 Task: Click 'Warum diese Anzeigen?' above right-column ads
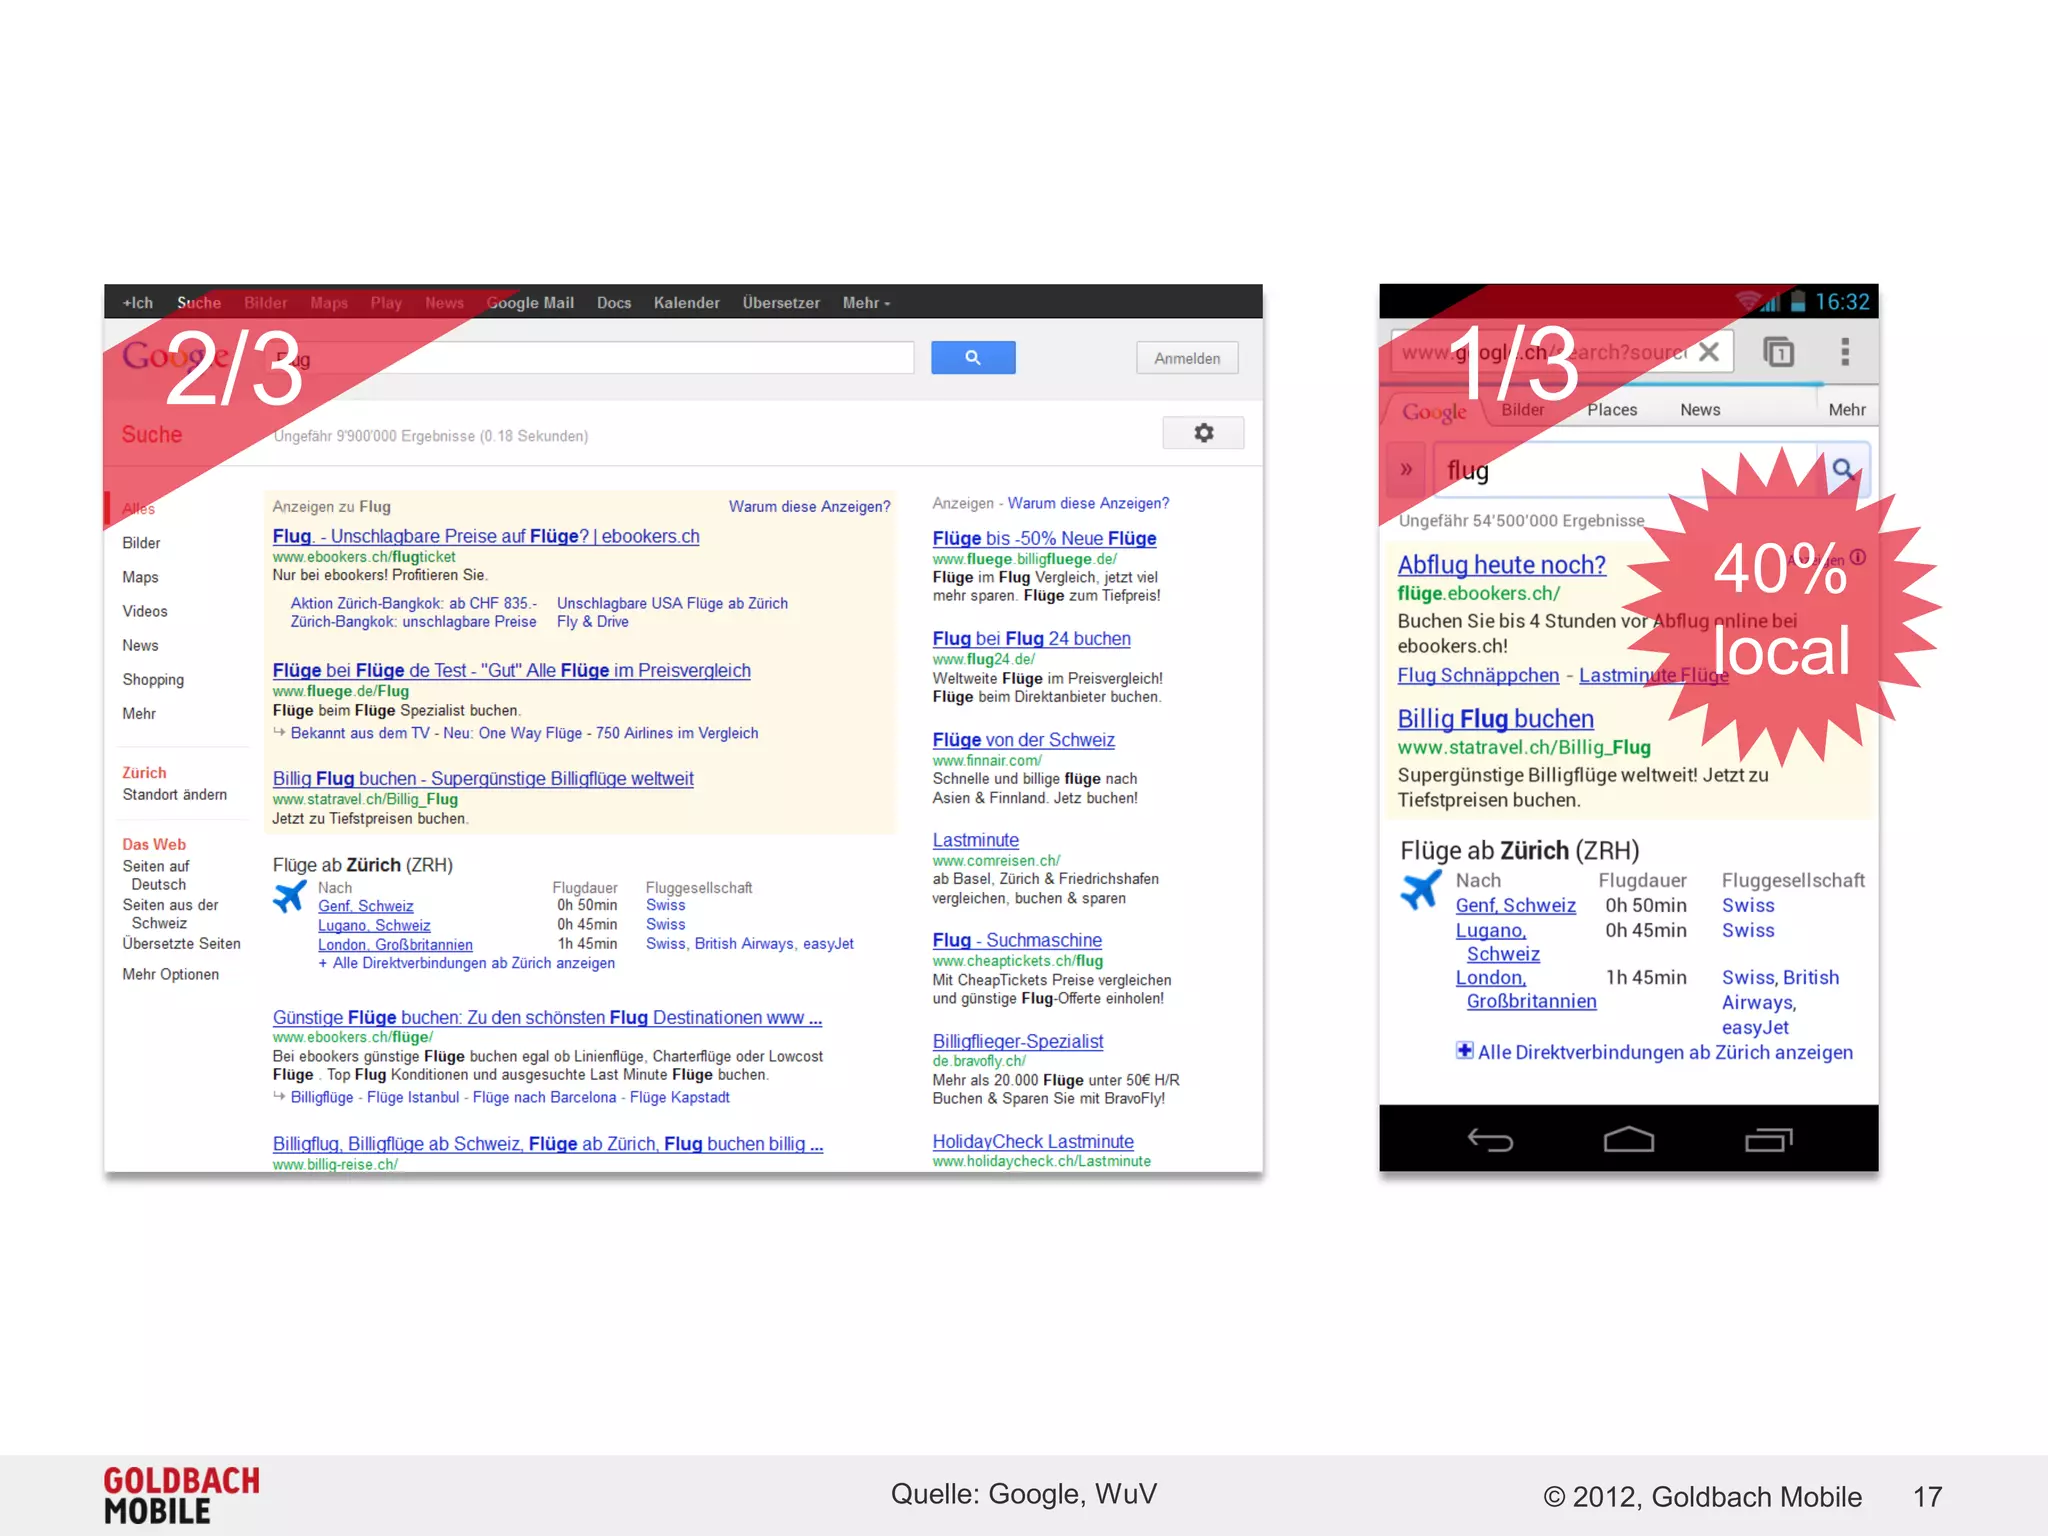[1088, 503]
